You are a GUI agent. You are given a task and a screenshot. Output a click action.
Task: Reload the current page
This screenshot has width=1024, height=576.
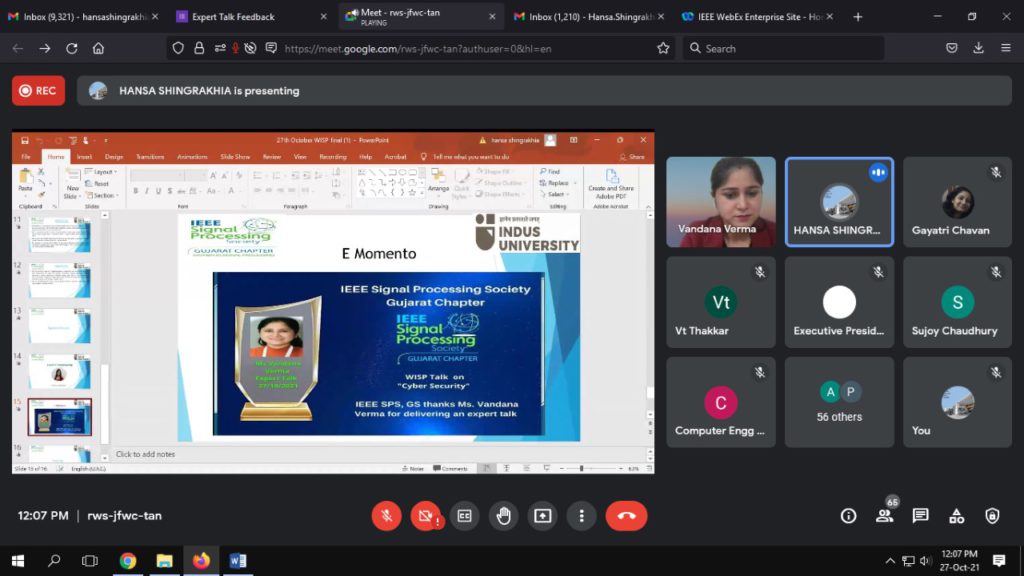(72, 48)
